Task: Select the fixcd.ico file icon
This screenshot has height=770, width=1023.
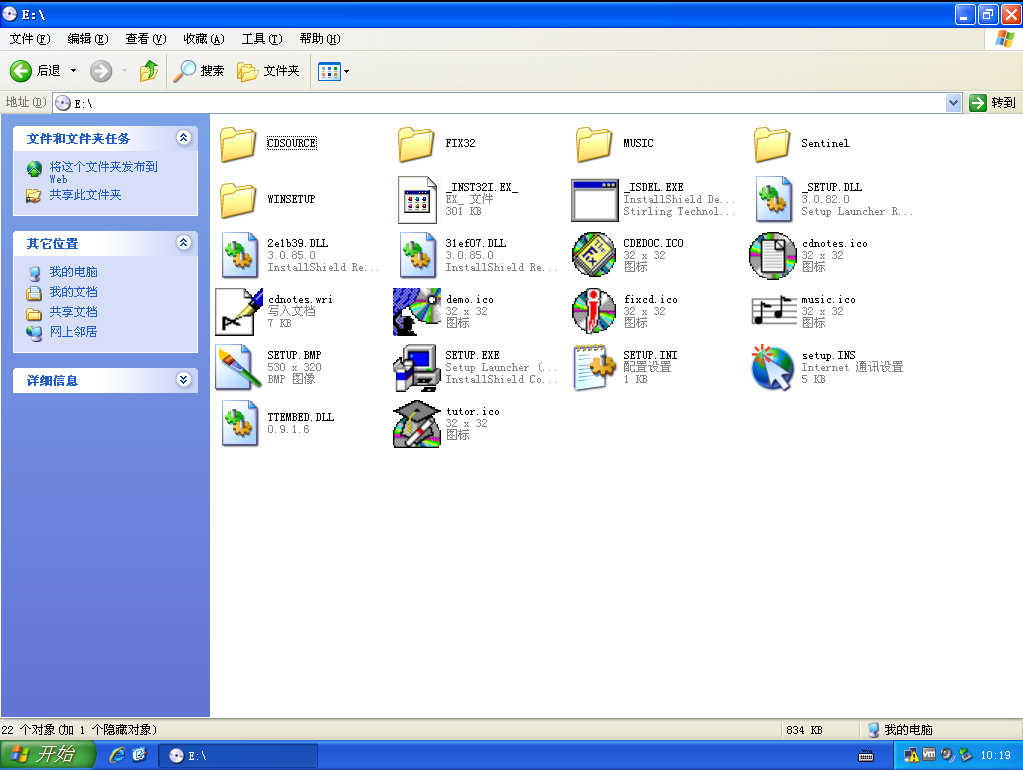Action: click(595, 311)
